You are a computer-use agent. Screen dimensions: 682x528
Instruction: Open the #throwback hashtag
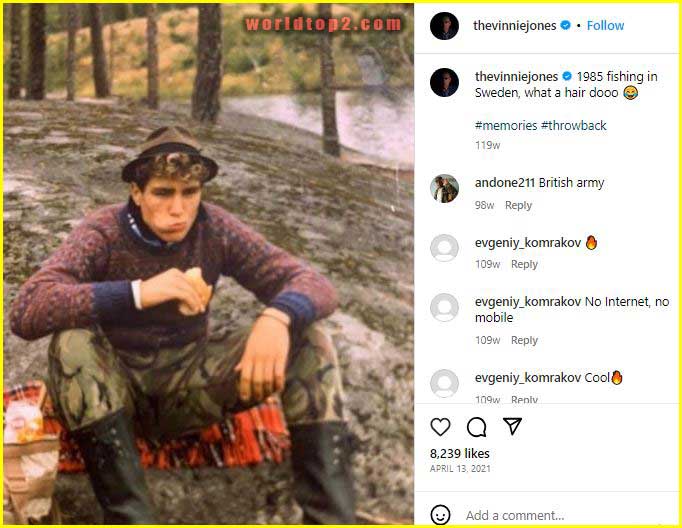[x=573, y=125]
